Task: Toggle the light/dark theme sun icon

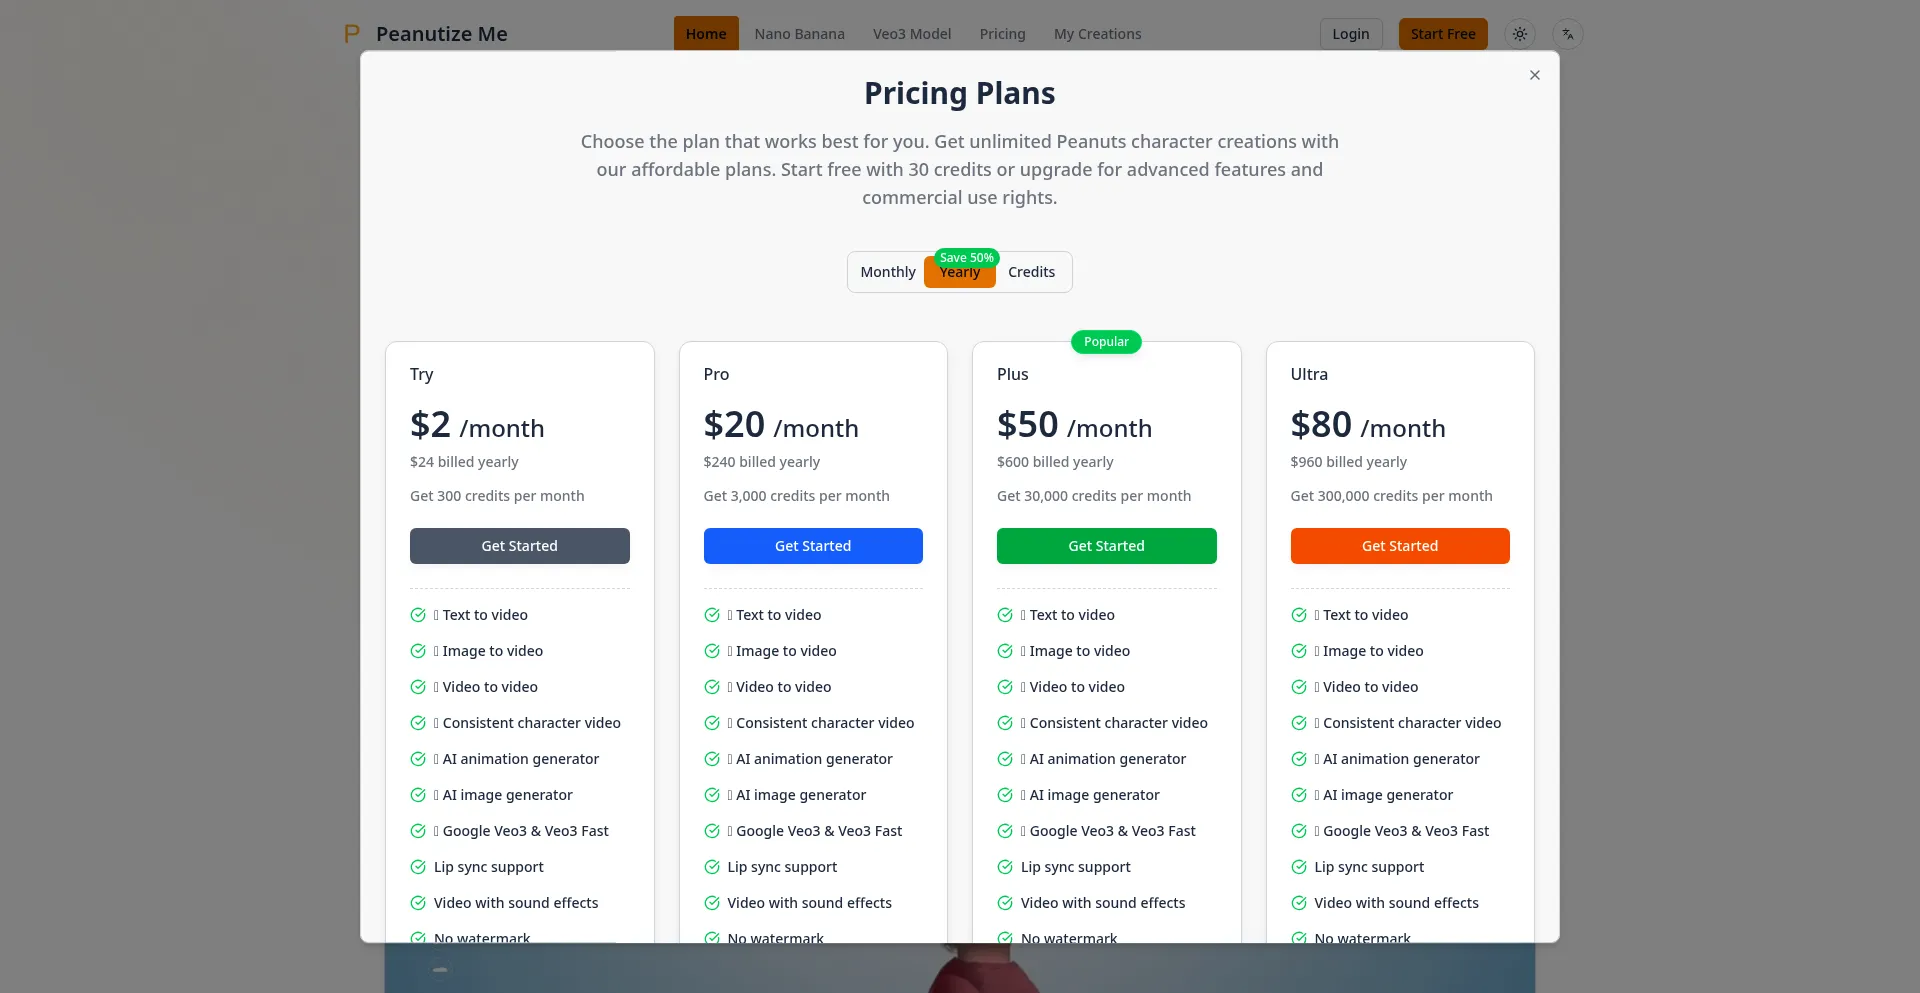Action: tap(1519, 34)
